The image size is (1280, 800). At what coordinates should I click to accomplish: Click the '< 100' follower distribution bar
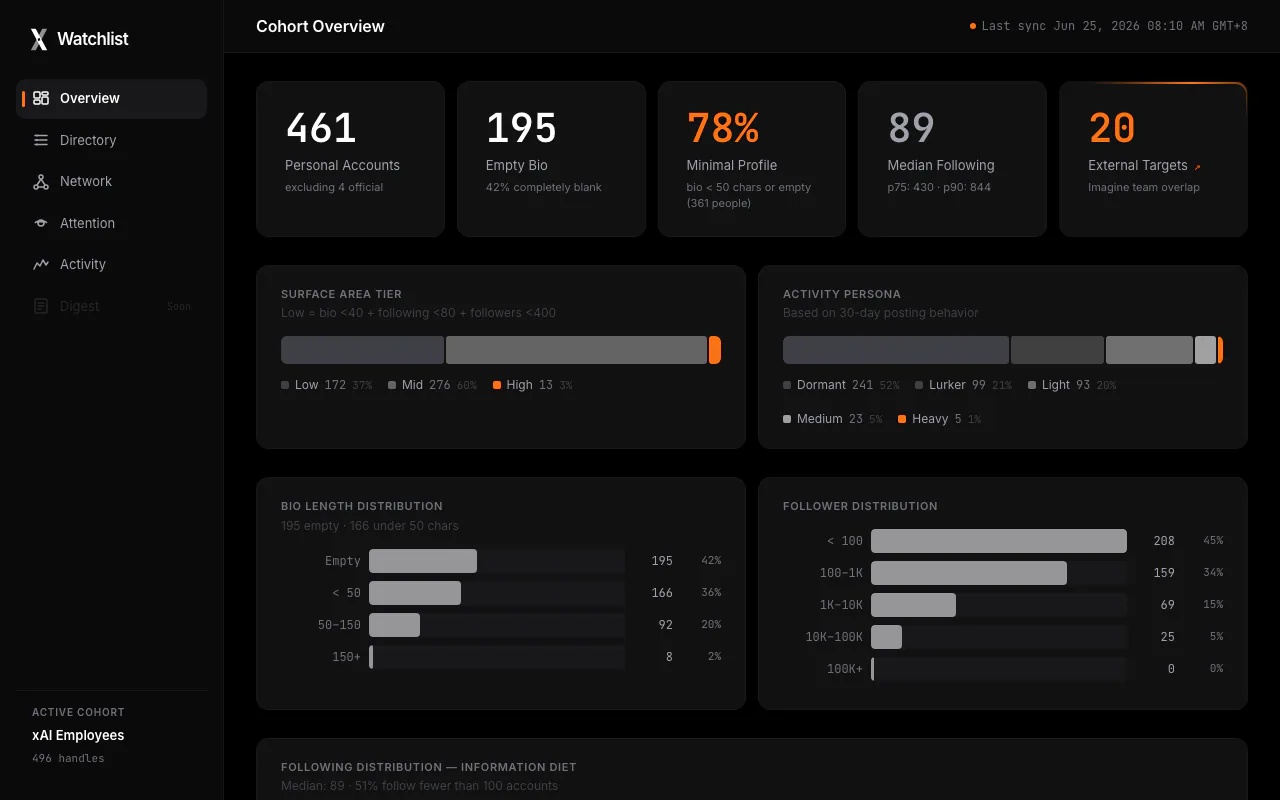coord(999,541)
